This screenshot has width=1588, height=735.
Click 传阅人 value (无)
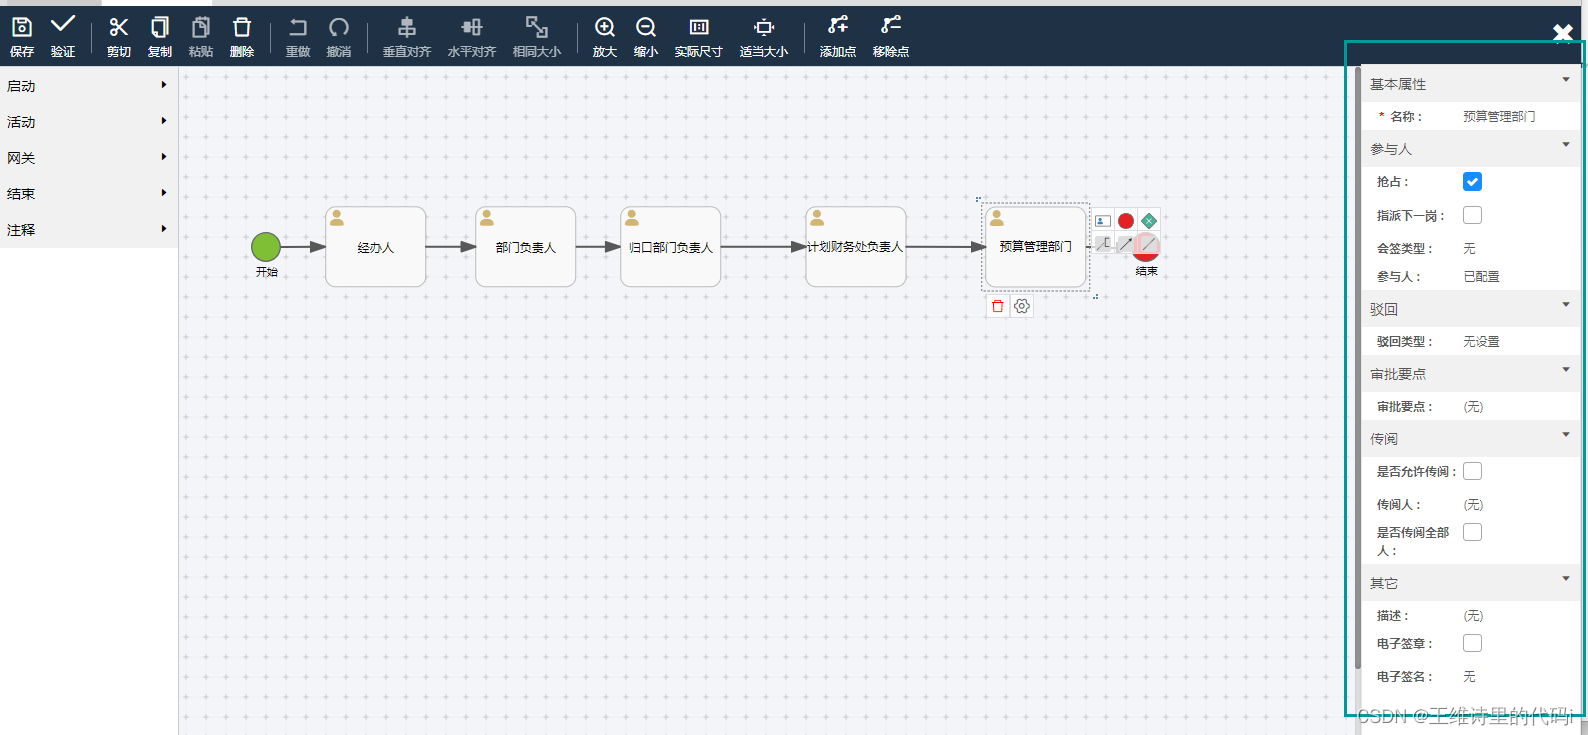point(1473,505)
